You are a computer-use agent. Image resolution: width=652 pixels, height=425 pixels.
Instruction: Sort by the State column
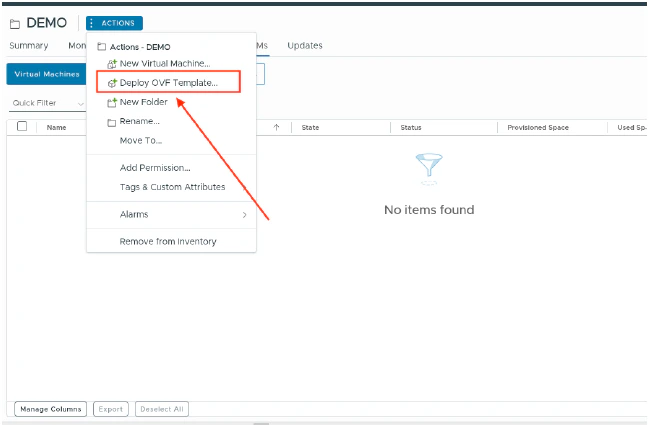coord(310,128)
